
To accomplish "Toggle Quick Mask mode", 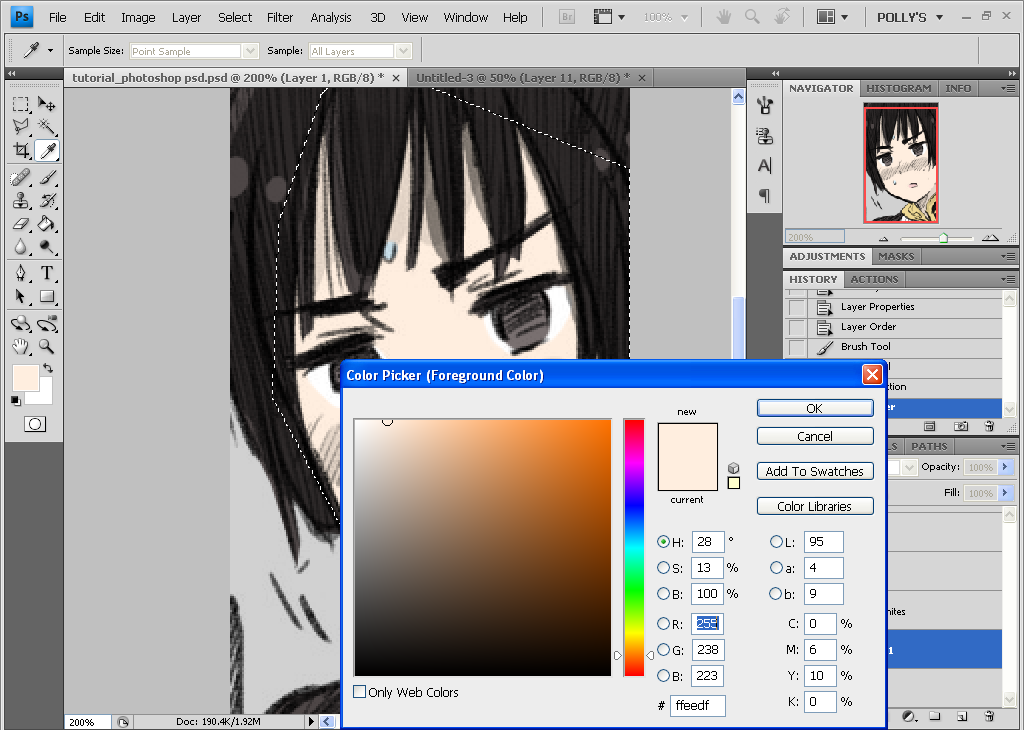I will [x=35, y=424].
